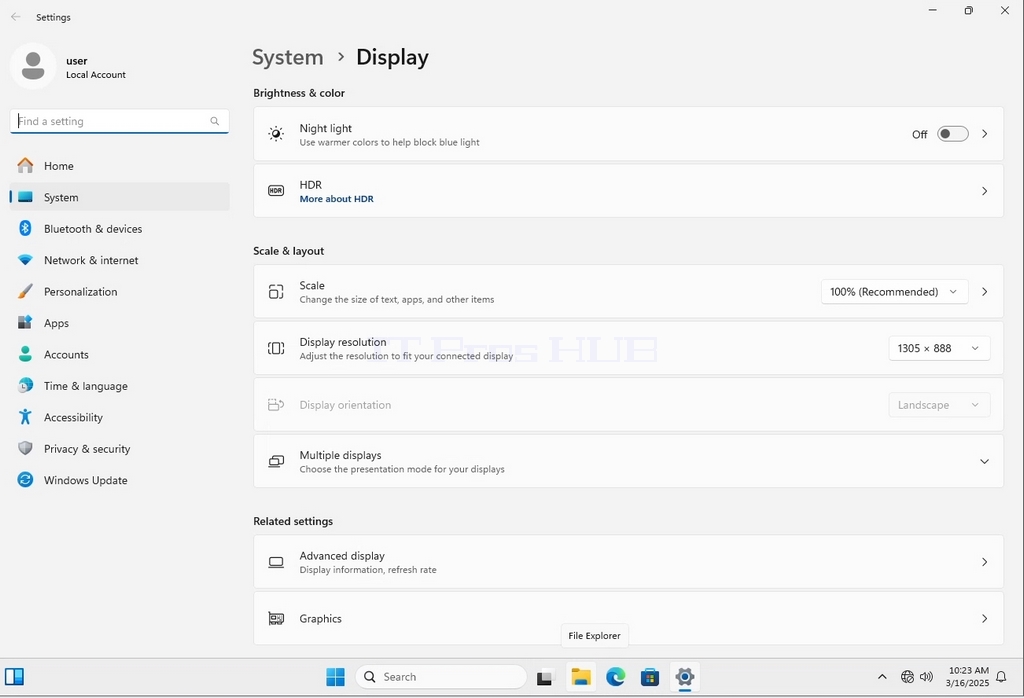Screen dimensions: 1024x698
Task: Click the Home icon in sidebar
Action: pyautogui.click(x=25, y=166)
